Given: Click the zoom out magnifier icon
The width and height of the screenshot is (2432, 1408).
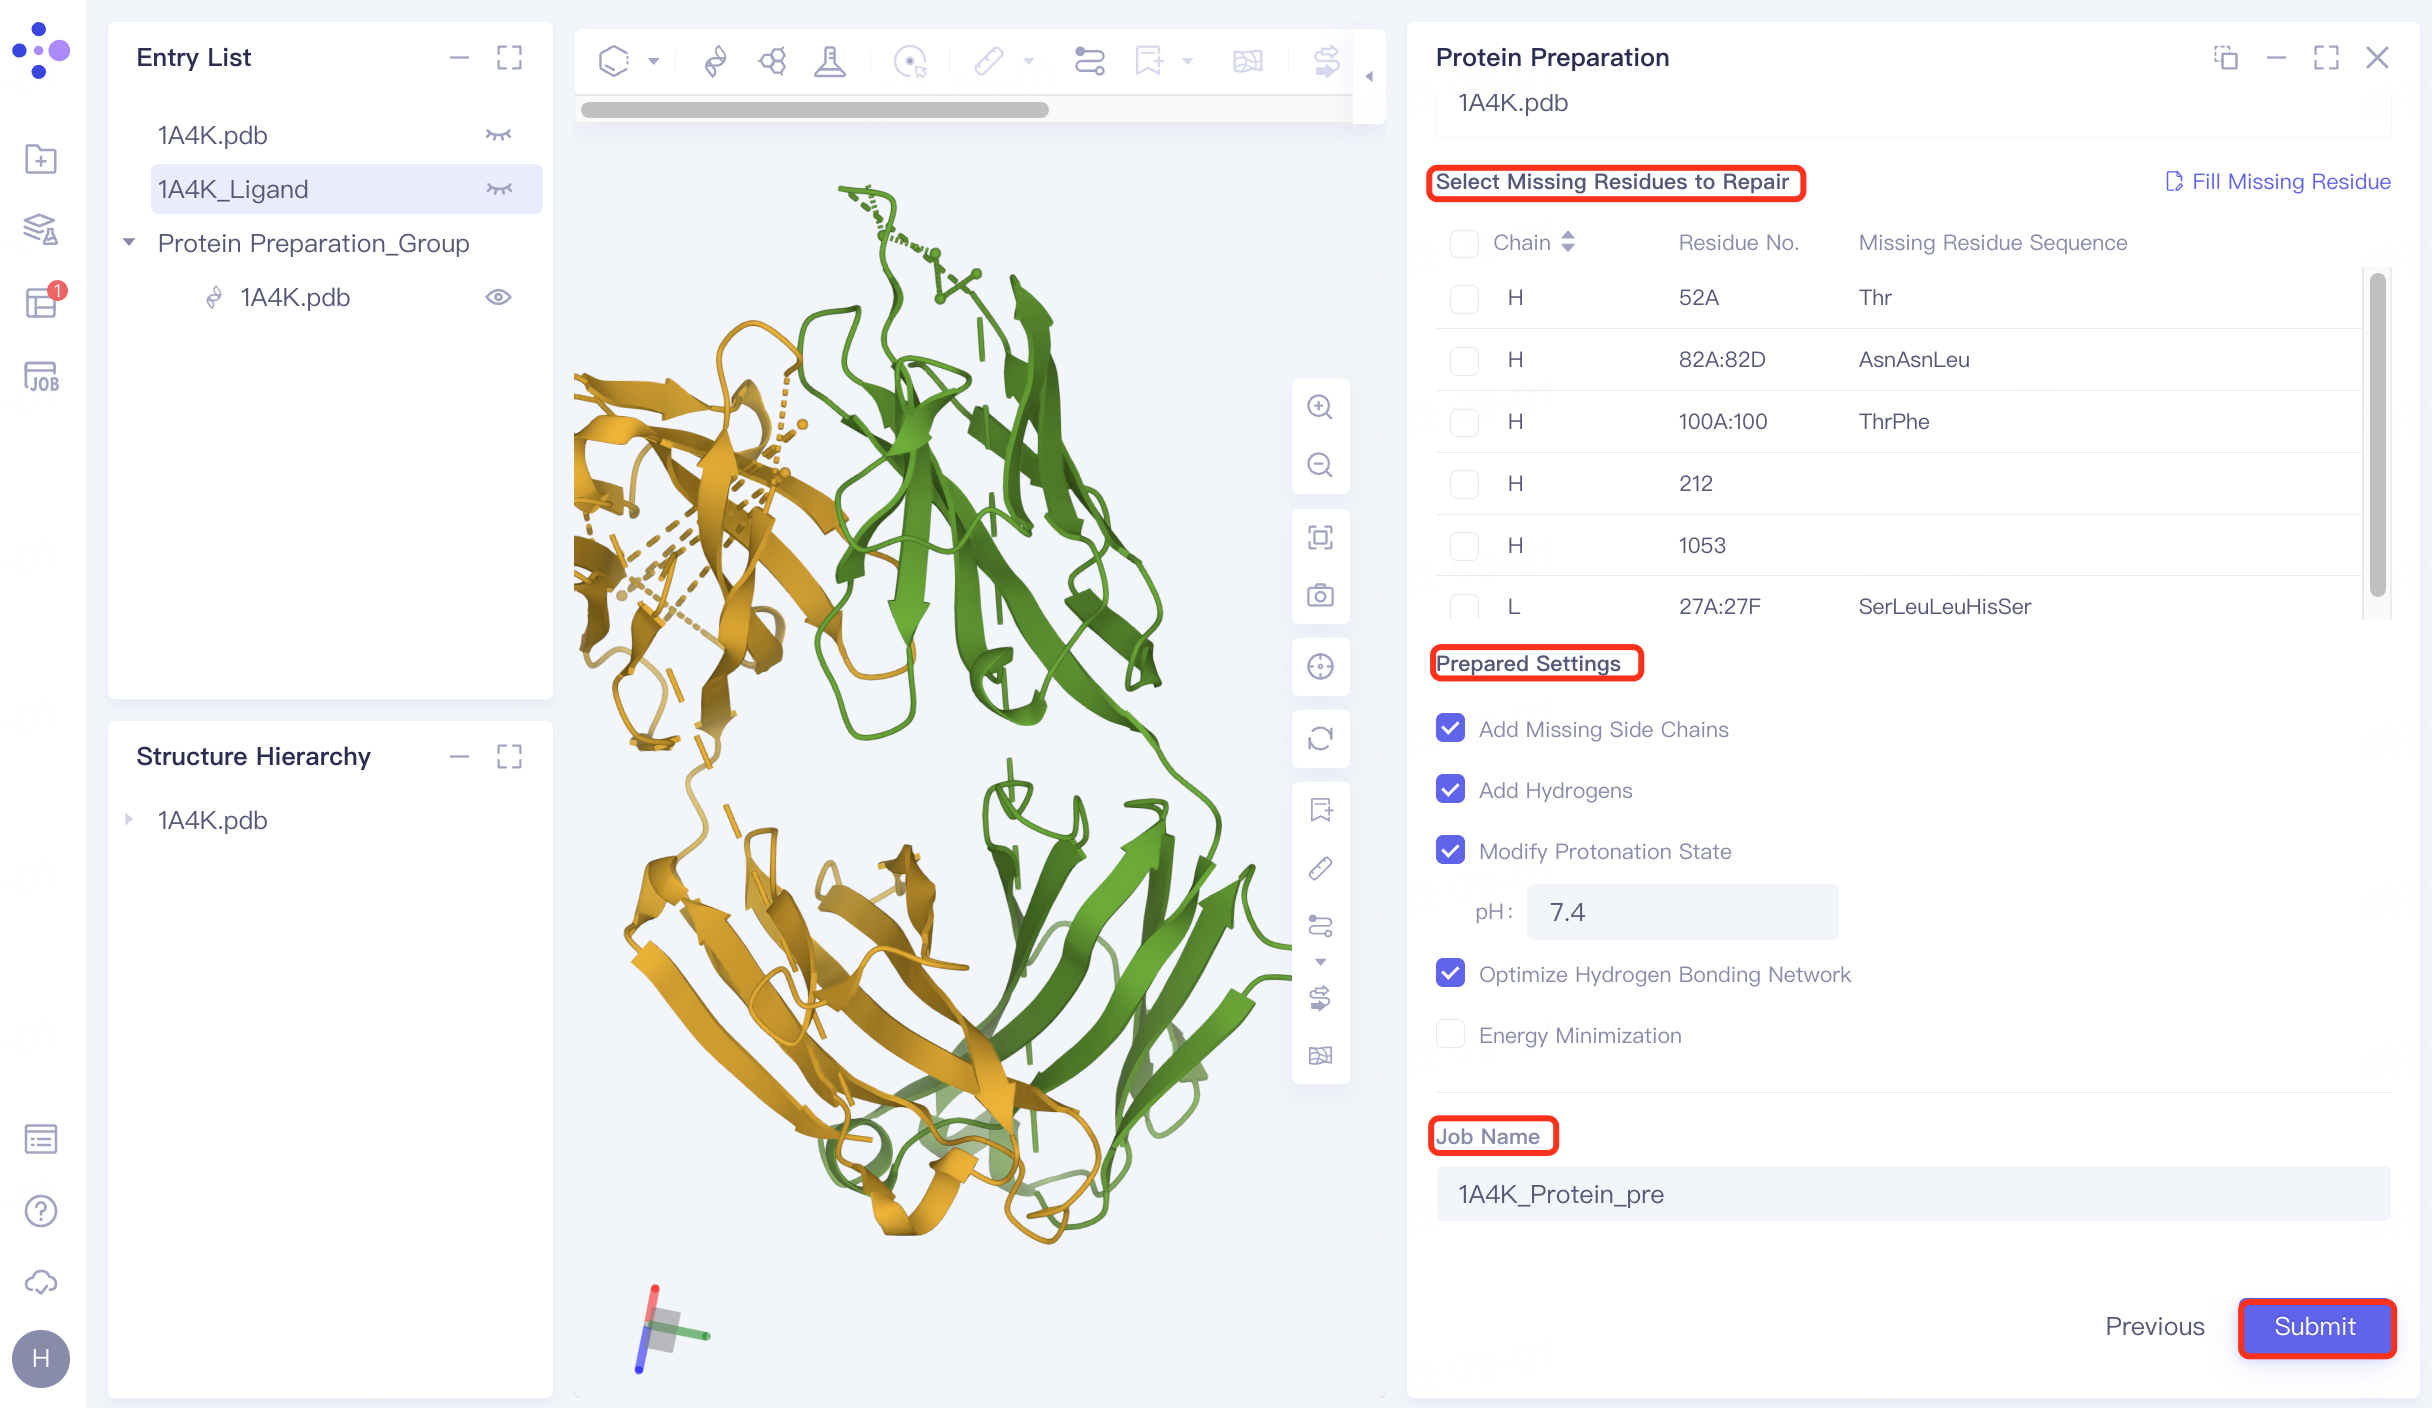Looking at the screenshot, I should (x=1320, y=465).
